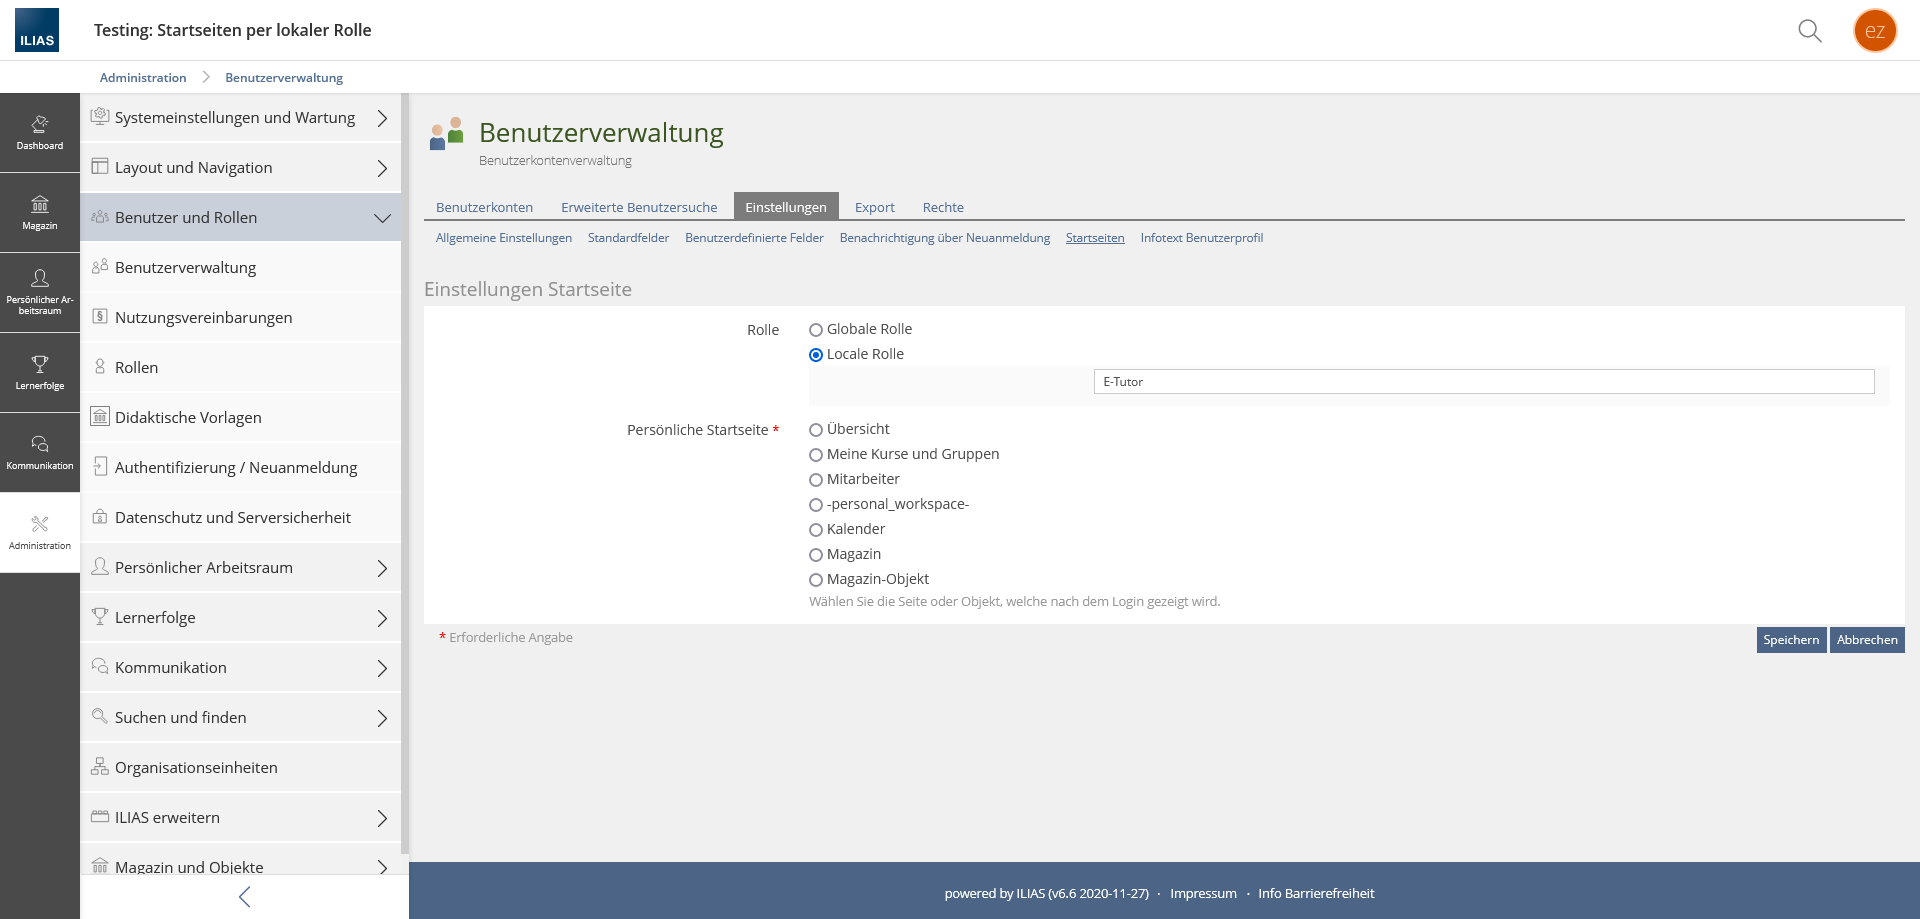This screenshot has width=1920, height=919.
Task: Open the user avatar menu
Action: [x=1874, y=31]
